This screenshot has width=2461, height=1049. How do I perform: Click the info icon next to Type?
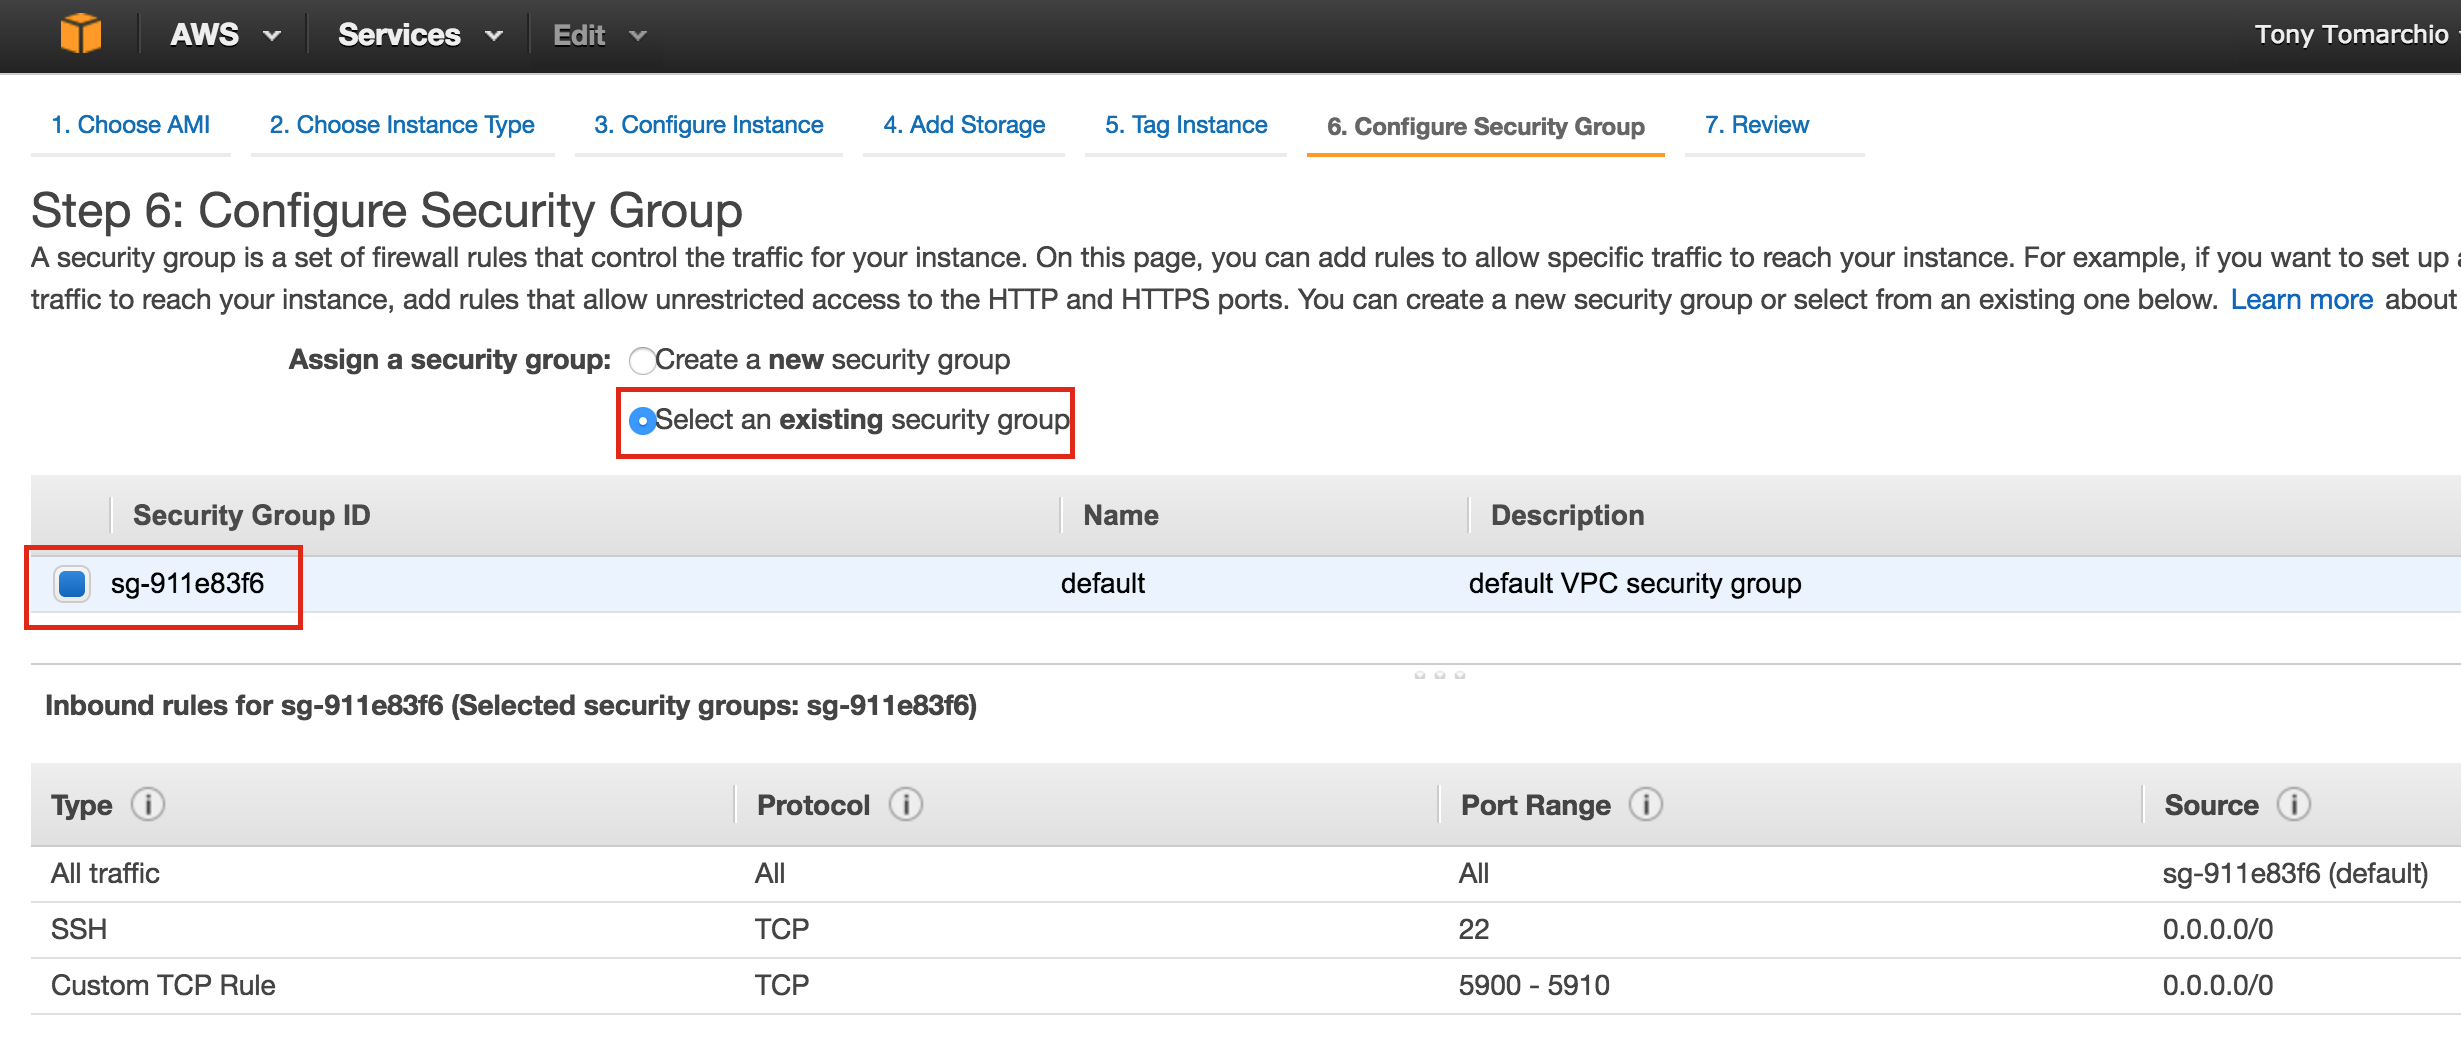point(148,804)
